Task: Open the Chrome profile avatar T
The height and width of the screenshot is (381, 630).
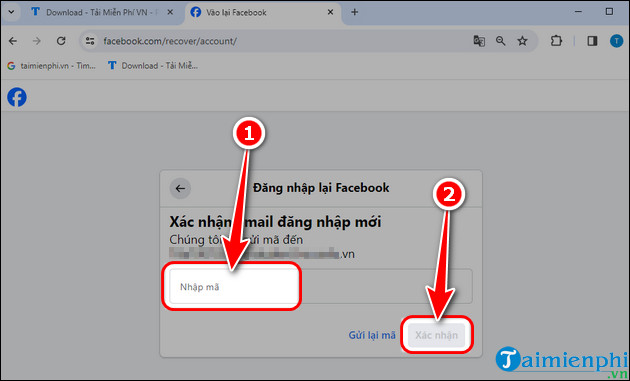Action: coord(616,41)
